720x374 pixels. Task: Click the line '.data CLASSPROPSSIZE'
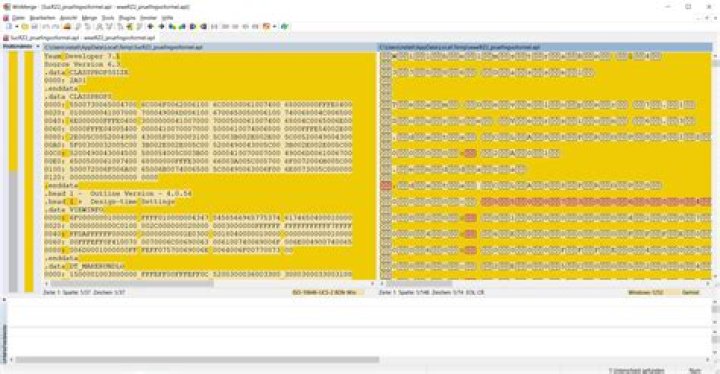point(86,73)
